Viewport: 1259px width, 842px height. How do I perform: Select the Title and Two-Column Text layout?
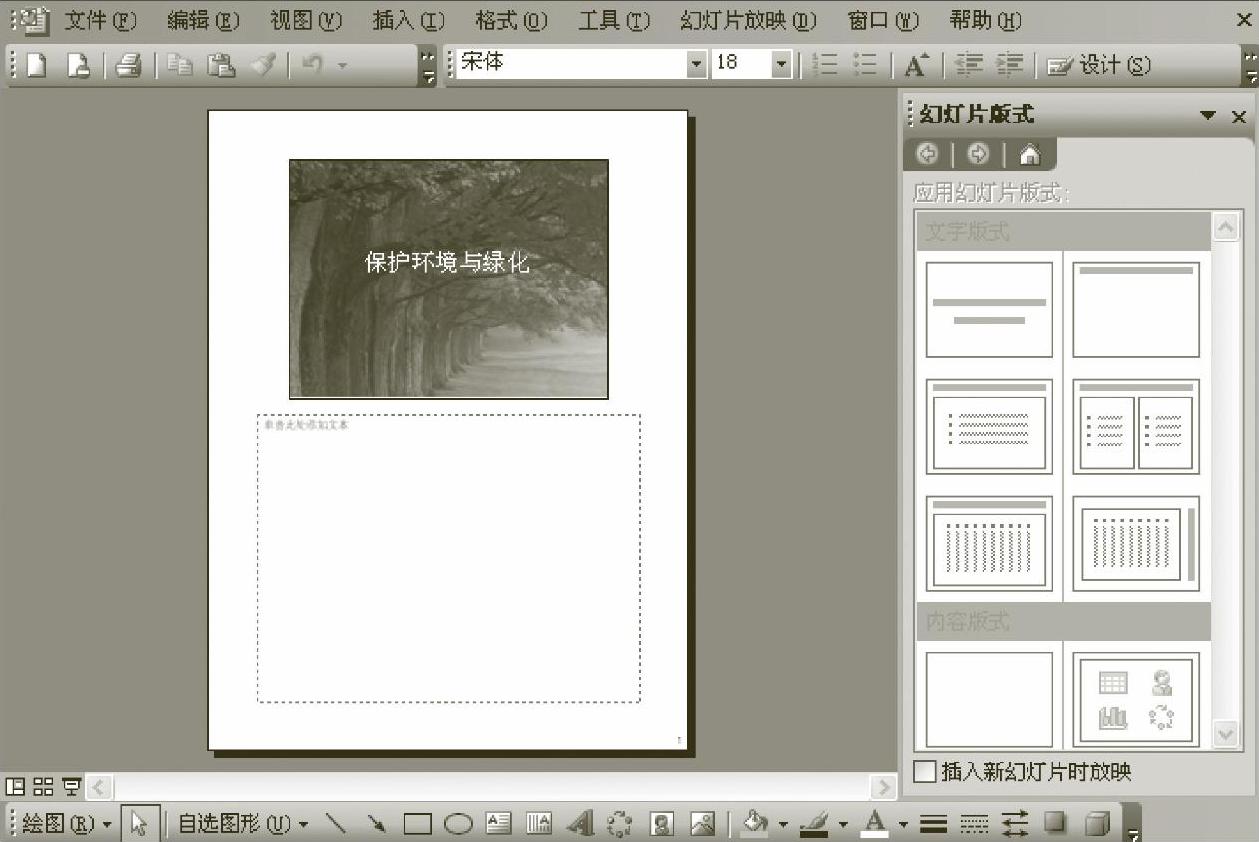coord(1136,426)
